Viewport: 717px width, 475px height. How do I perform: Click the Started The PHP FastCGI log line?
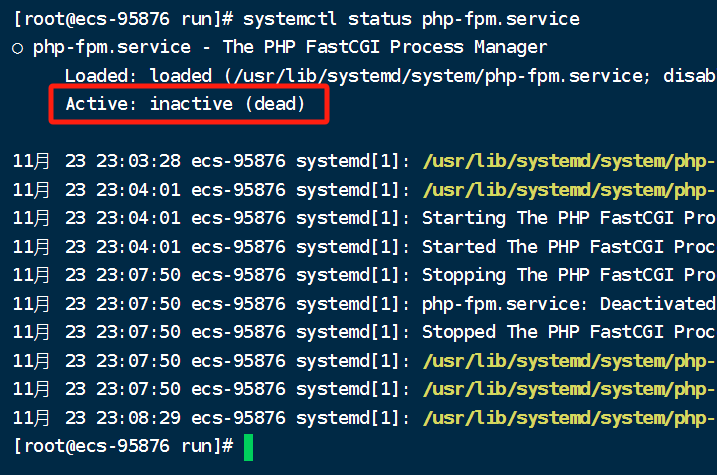(x=569, y=247)
